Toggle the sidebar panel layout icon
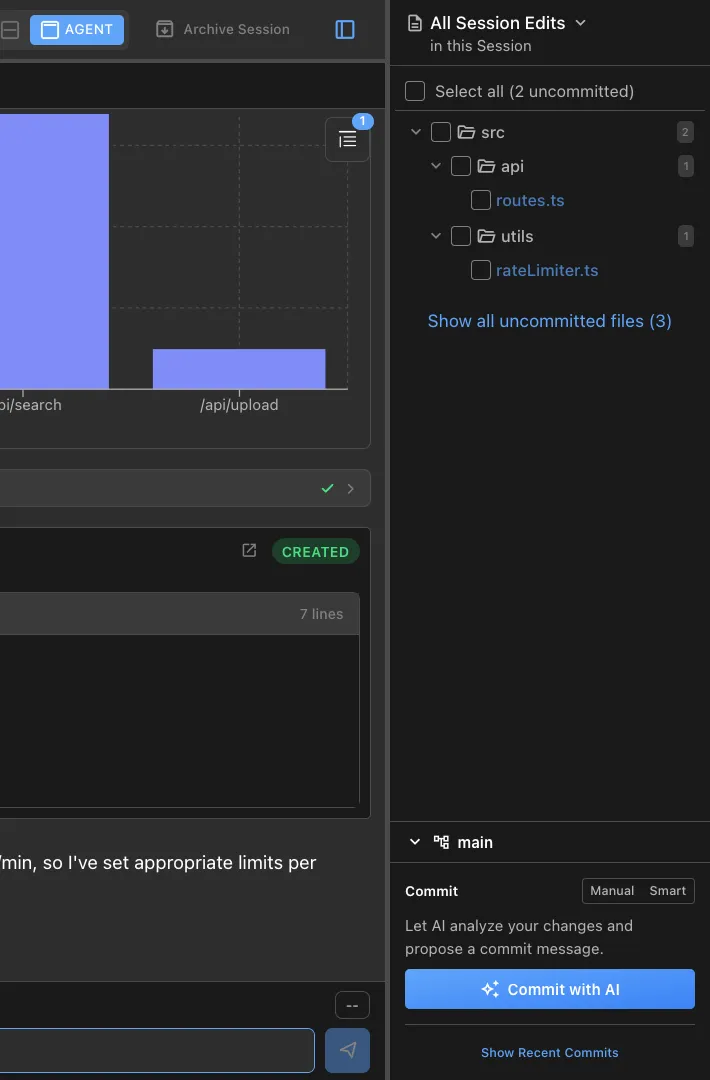This screenshot has height=1080, width=710. pyautogui.click(x=345, y=30)
